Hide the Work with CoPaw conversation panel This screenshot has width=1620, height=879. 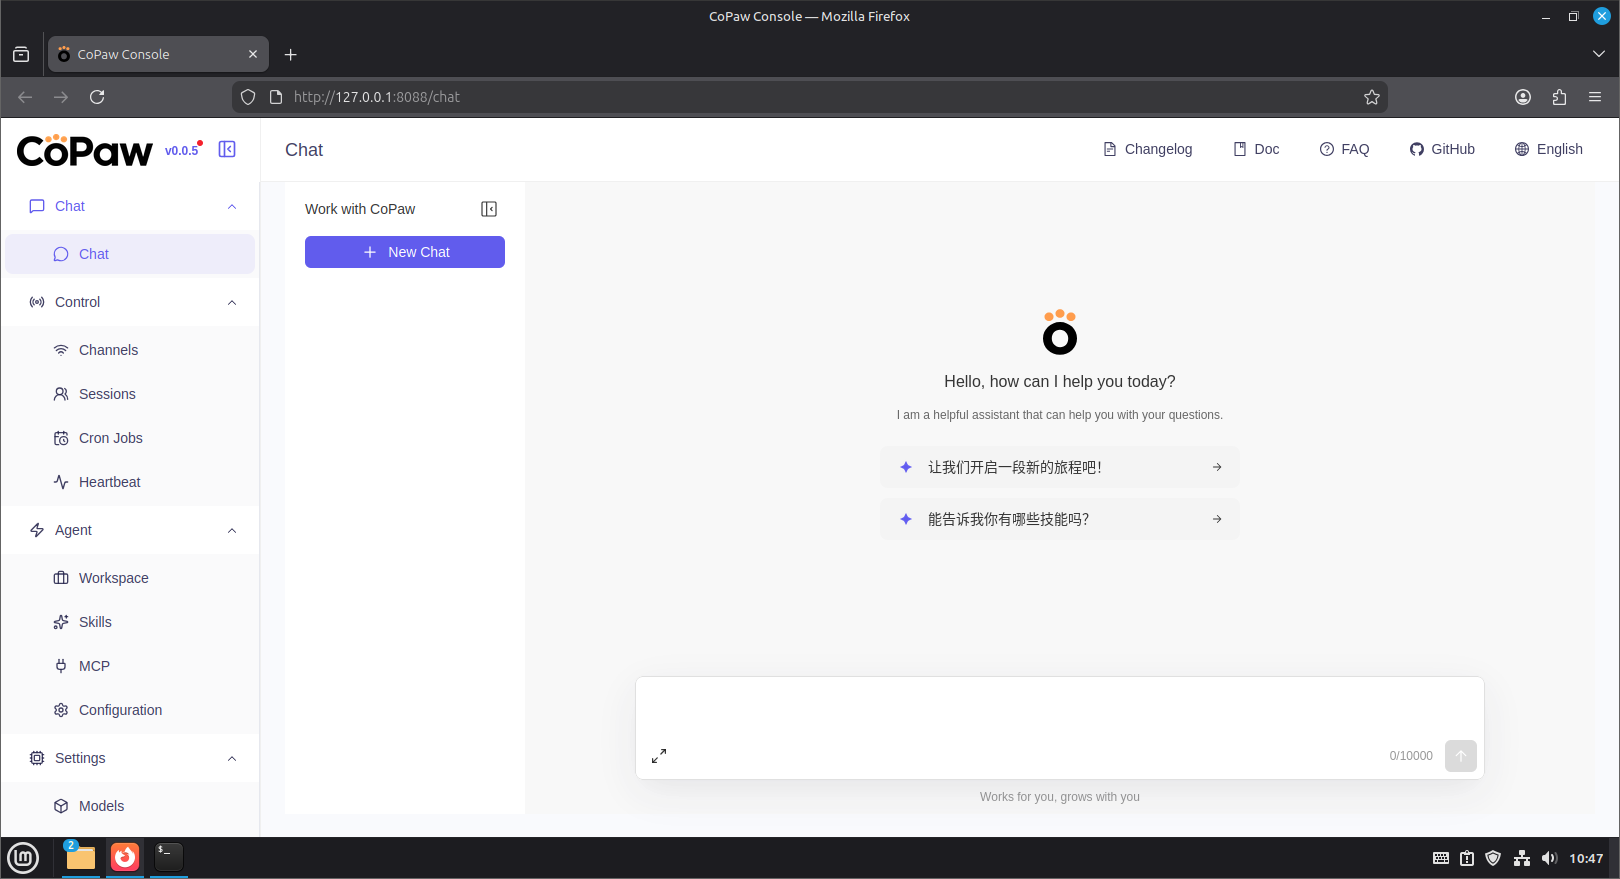[x=489, y=209]
